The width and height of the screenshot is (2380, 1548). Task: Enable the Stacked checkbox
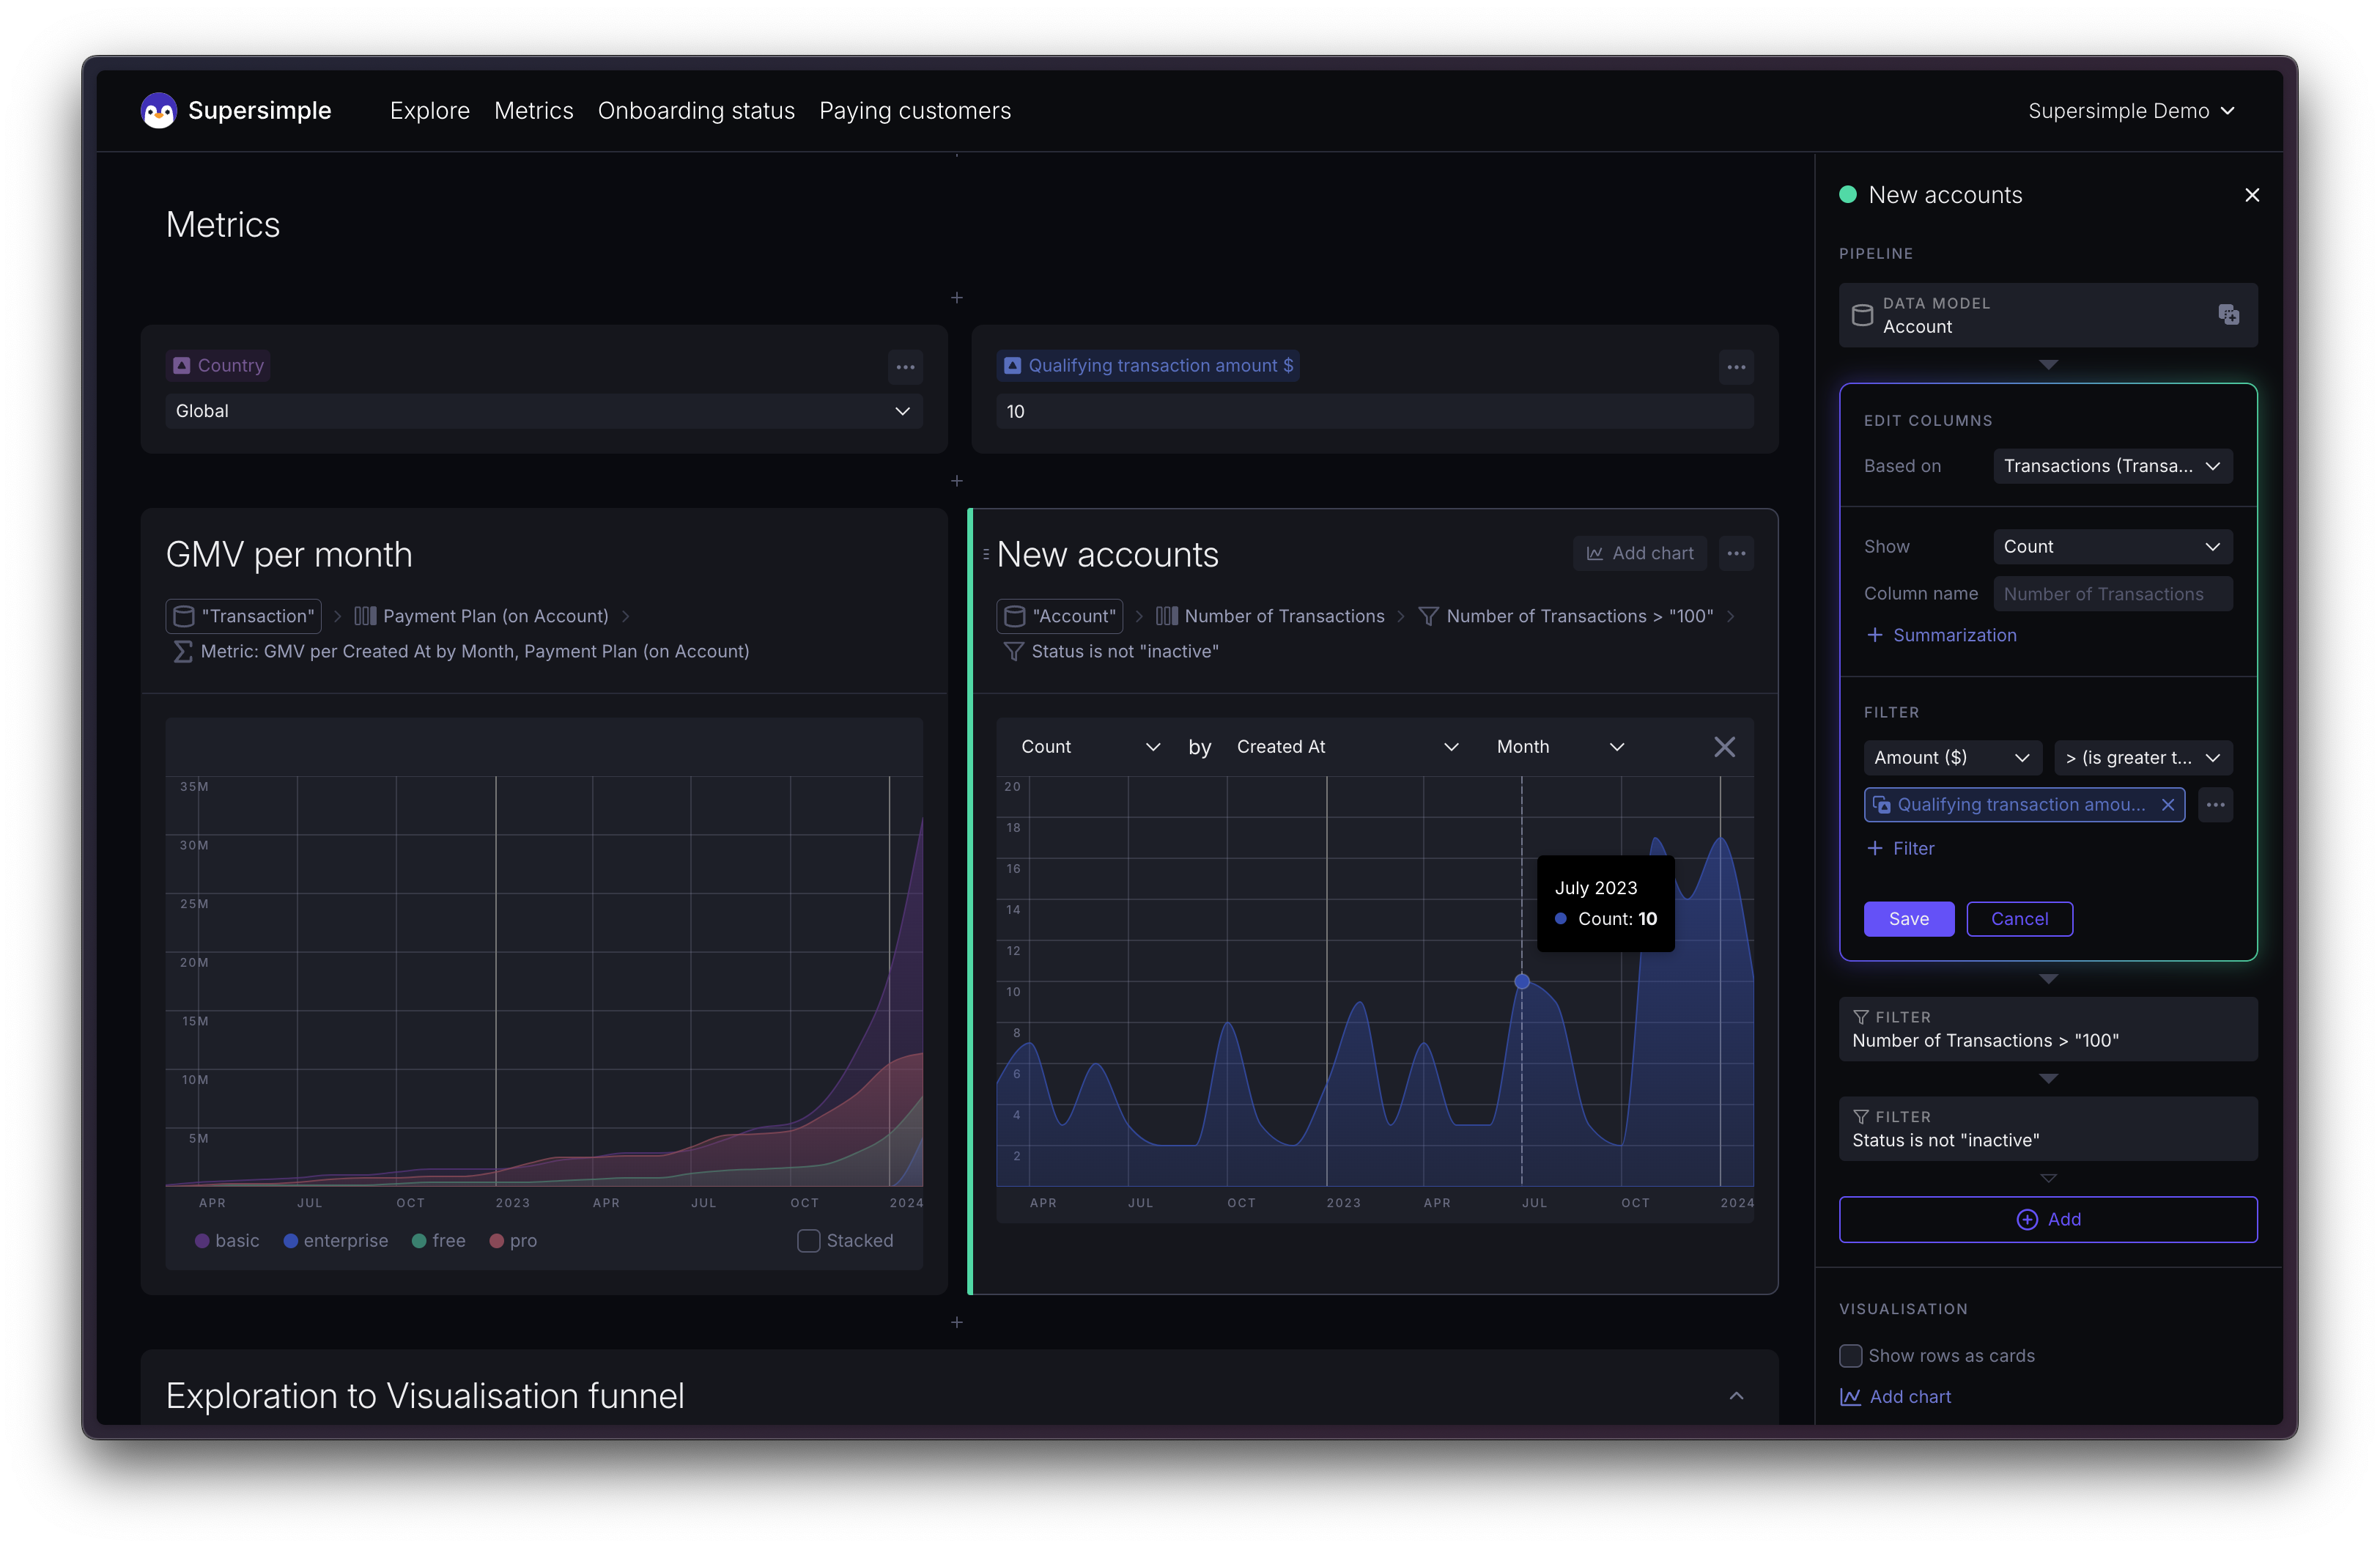[808, 1240]
